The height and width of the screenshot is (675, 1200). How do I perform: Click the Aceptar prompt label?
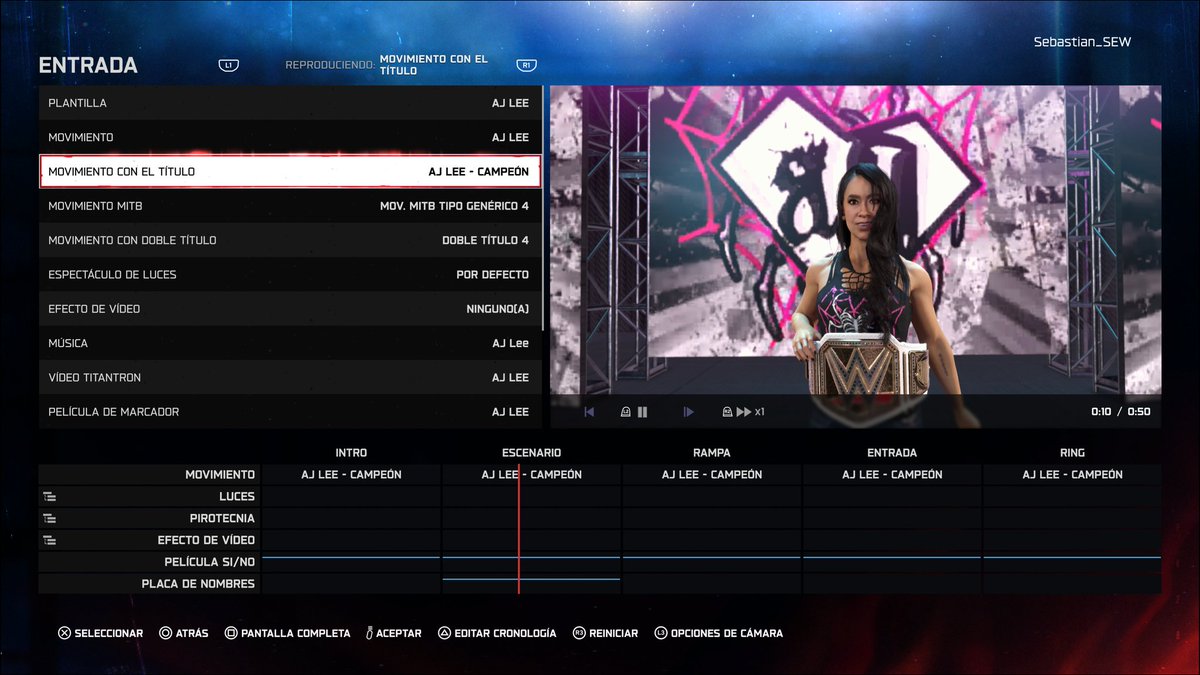(399, 633)
